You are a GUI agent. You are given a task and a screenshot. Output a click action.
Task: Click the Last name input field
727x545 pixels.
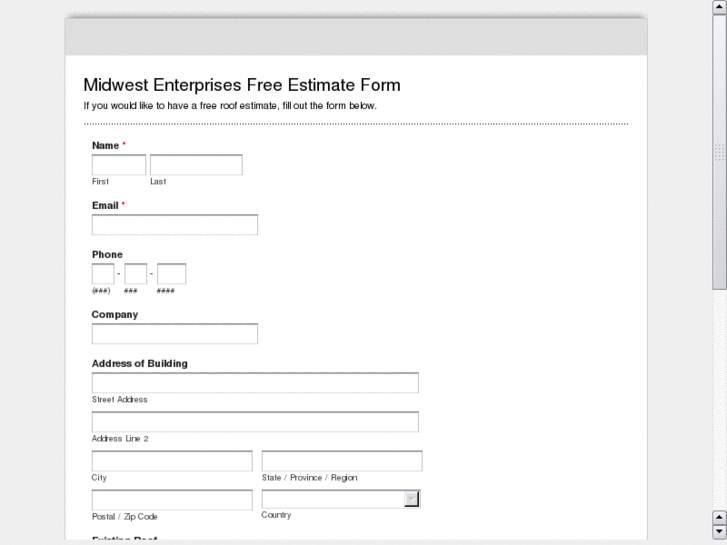(x=196, y=165)
